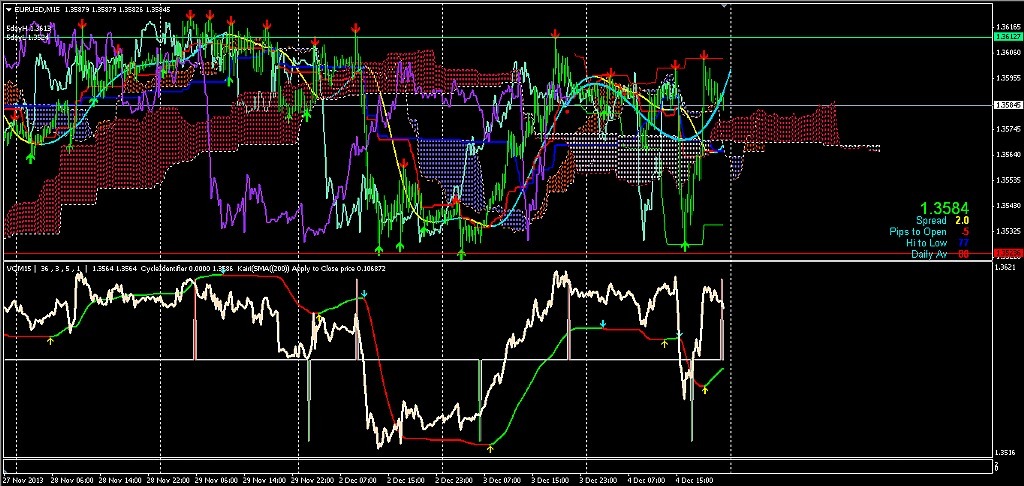Select the 5dayH 1.3613 label
1024x486 pixels.
tap(28, 29)
